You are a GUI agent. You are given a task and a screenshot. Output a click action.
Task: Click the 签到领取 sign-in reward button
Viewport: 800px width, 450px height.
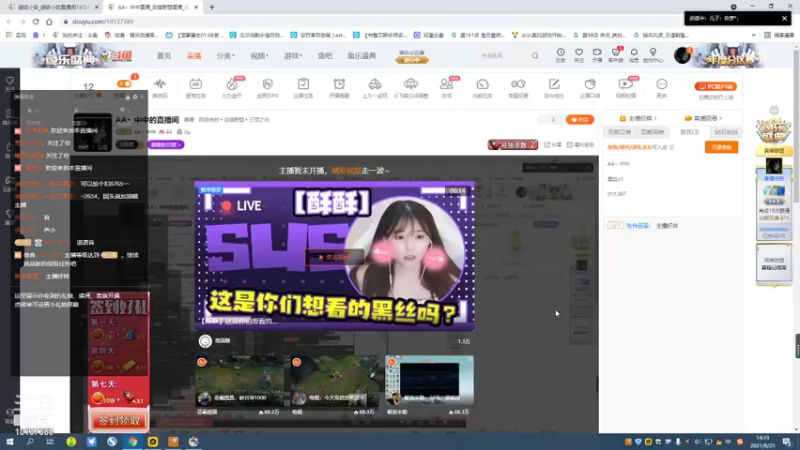click(x=119, y=421)
